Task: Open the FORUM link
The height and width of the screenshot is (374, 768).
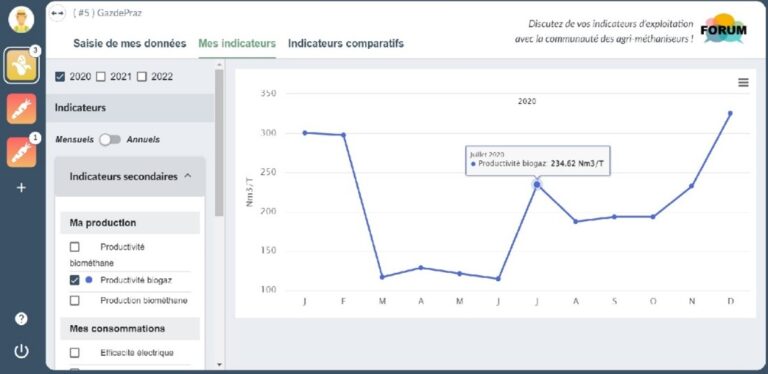Action: tap(723, 29)
